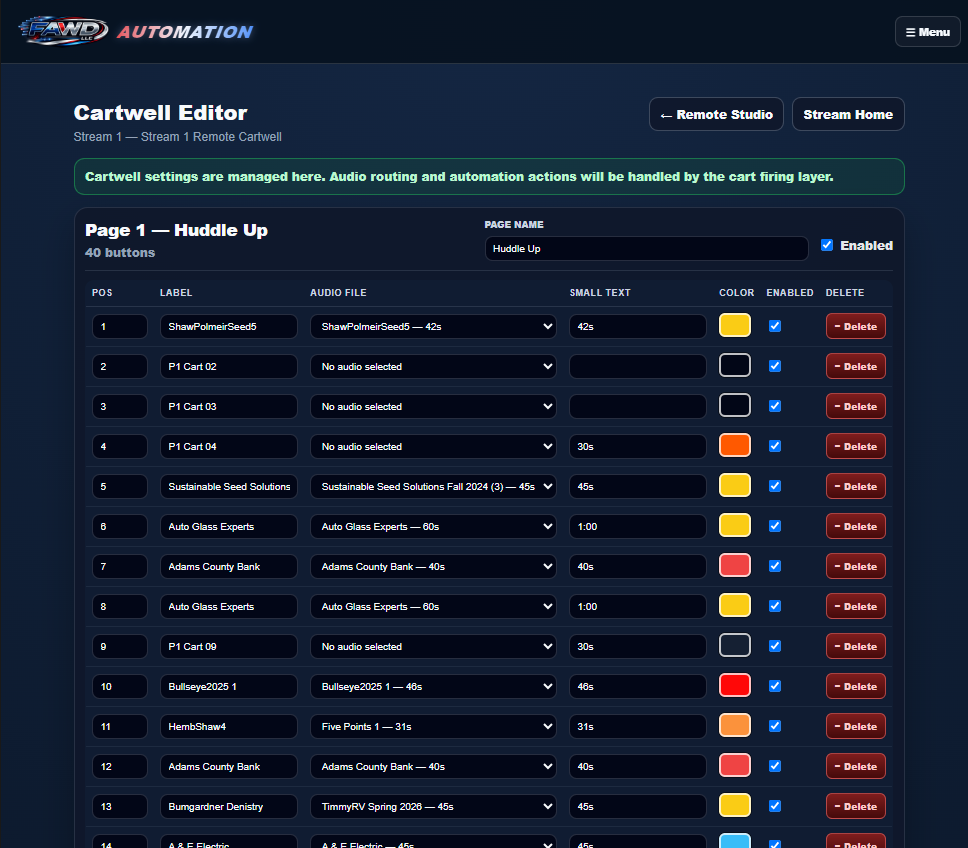Open color swatch for row 7 Adams County Bank
968x848 pixels.
click(x=735, y=565)
